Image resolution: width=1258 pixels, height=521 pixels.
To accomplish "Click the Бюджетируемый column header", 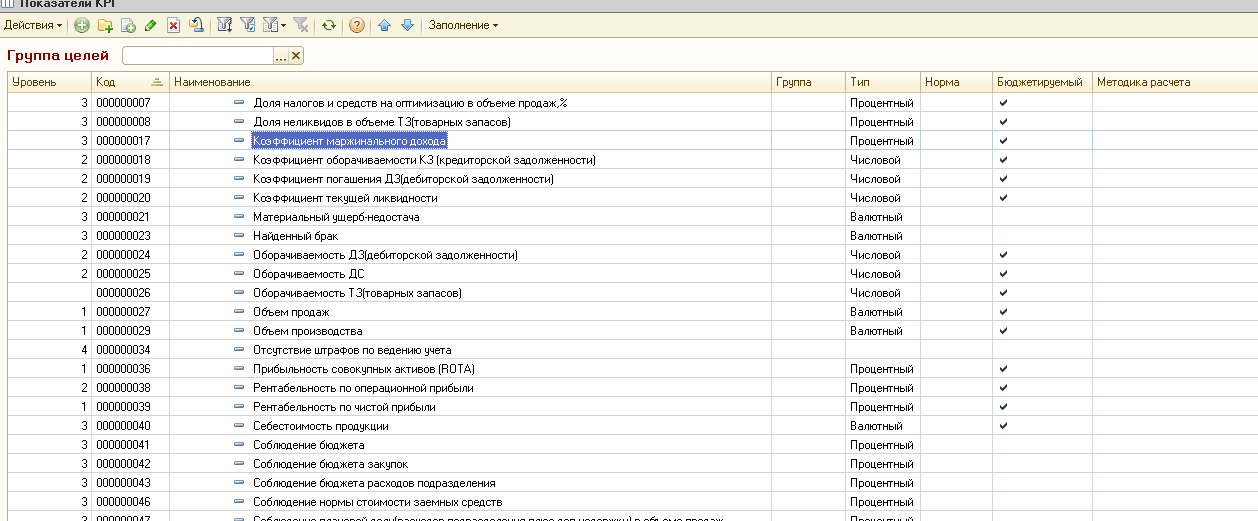I will pyautogui.click(x=1042, y=82).
